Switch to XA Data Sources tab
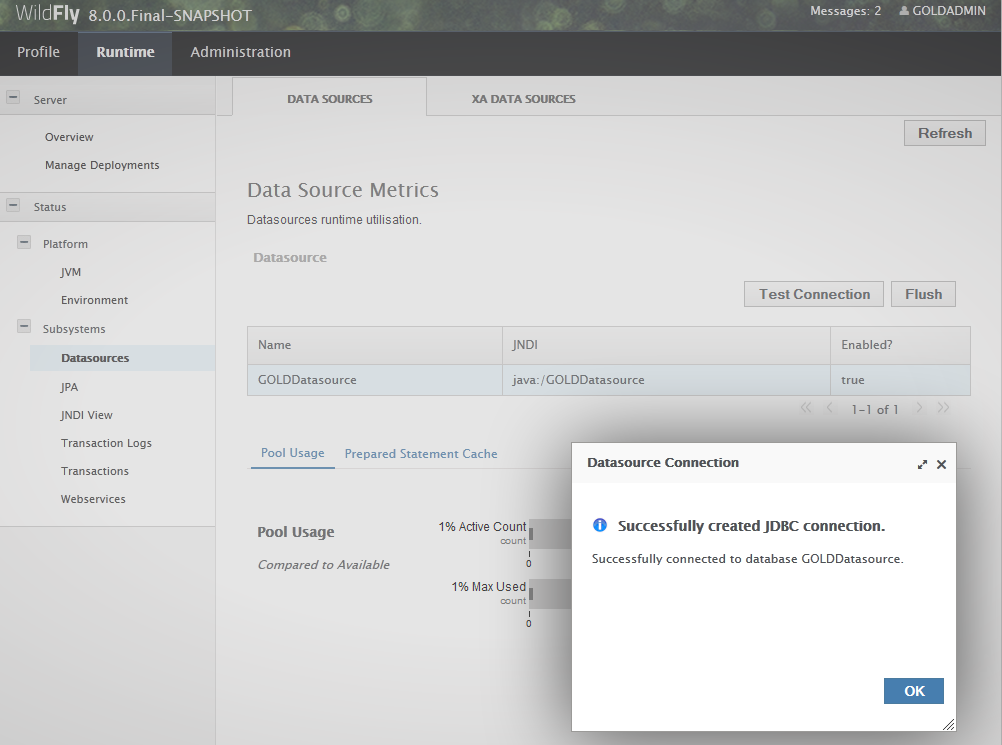This screenshot has height=745, width=1002. [x=524, y=99]
